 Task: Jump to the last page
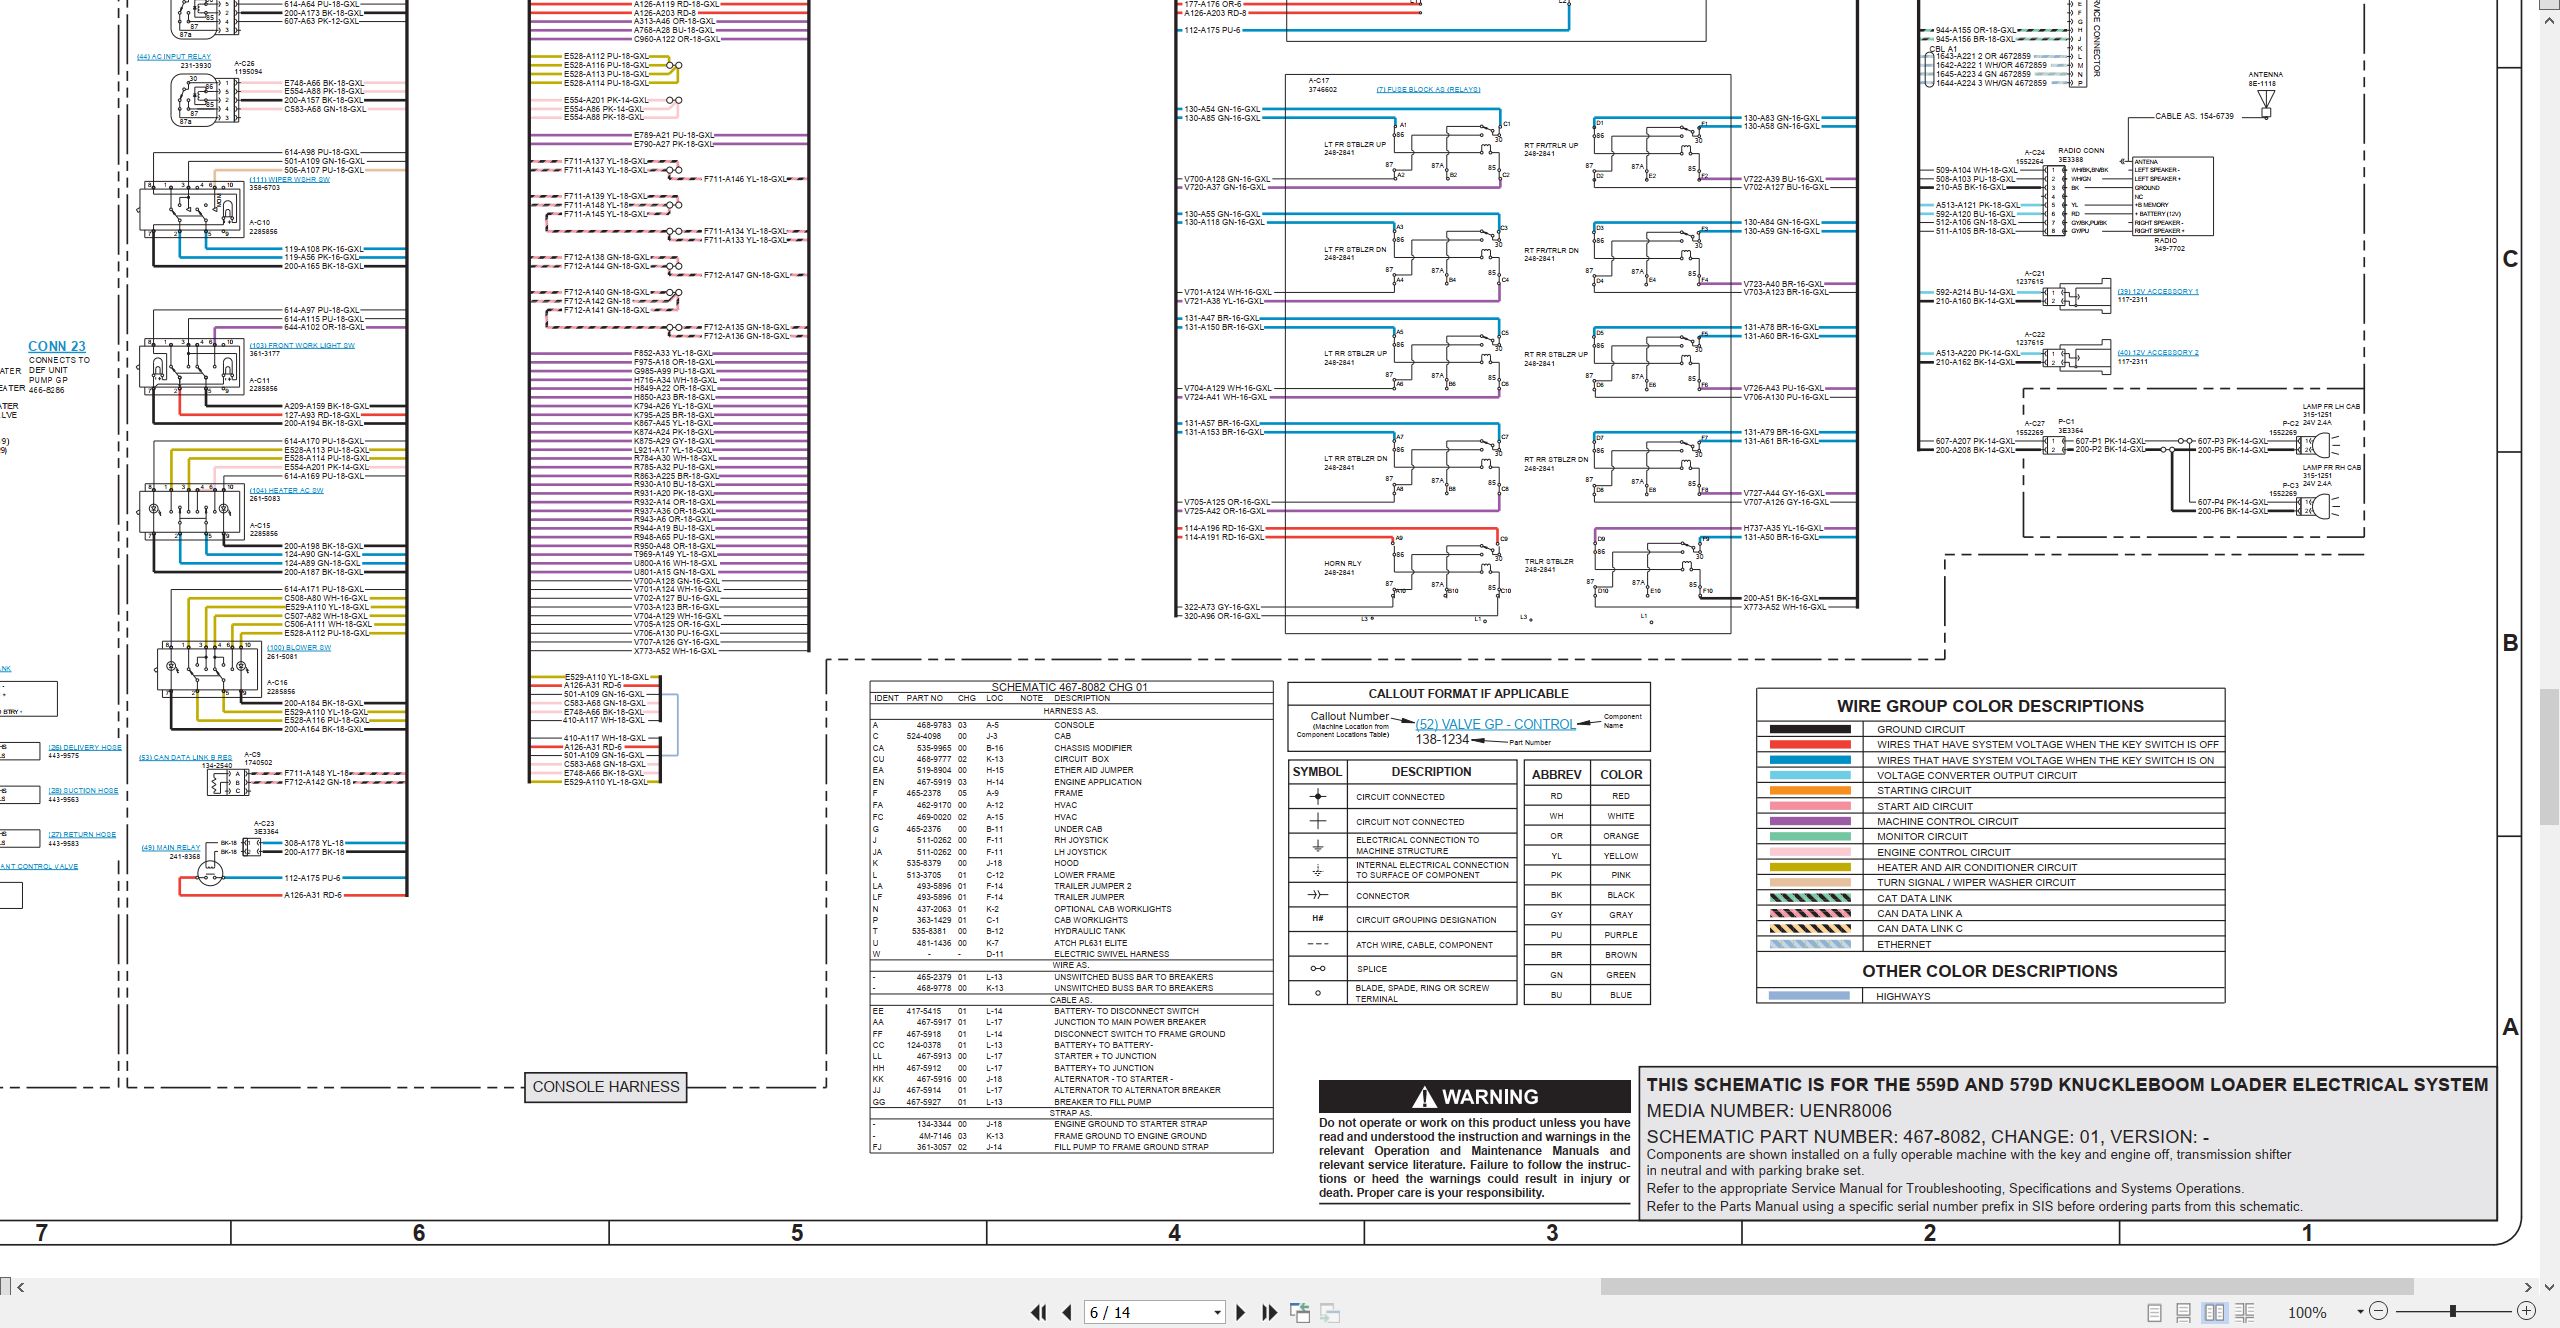[x=1269, y=1312]
